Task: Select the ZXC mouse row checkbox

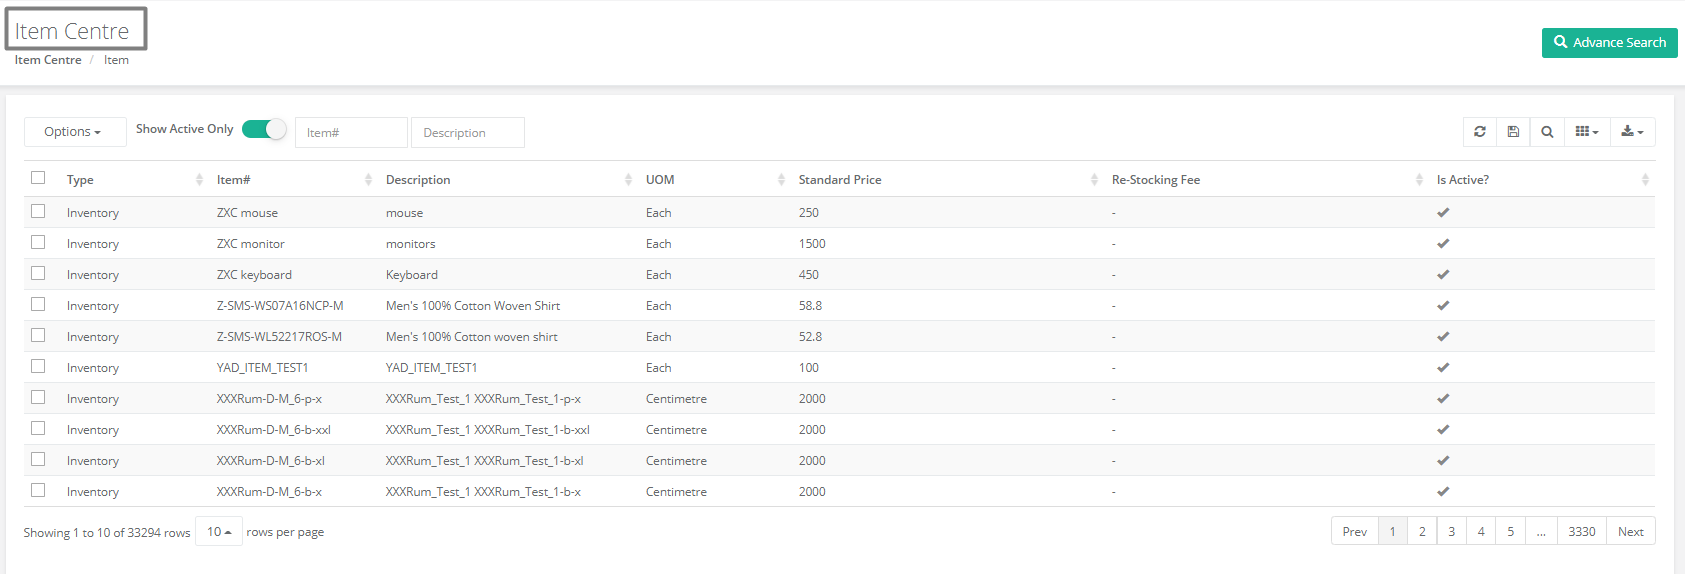Action: [38, 211]
